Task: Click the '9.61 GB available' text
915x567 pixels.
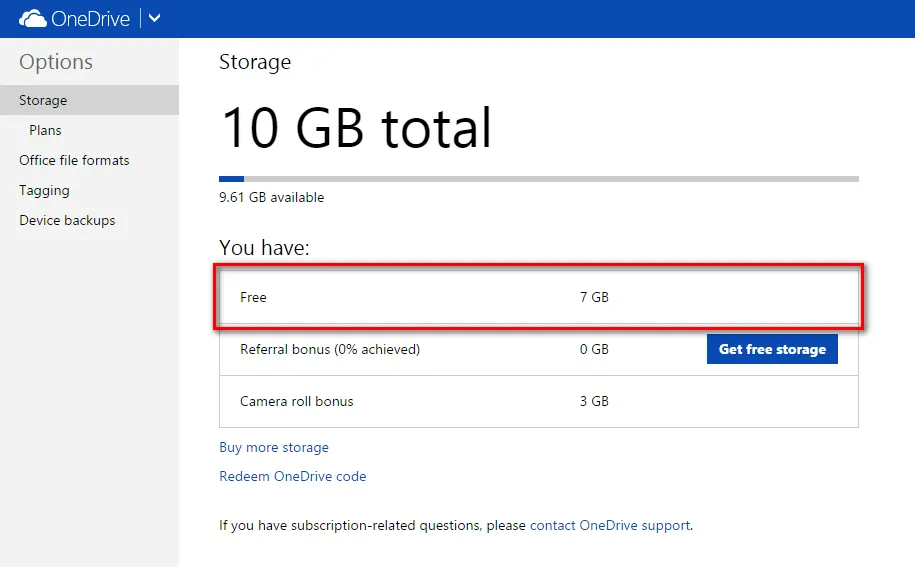Action: tap(271, 197)
